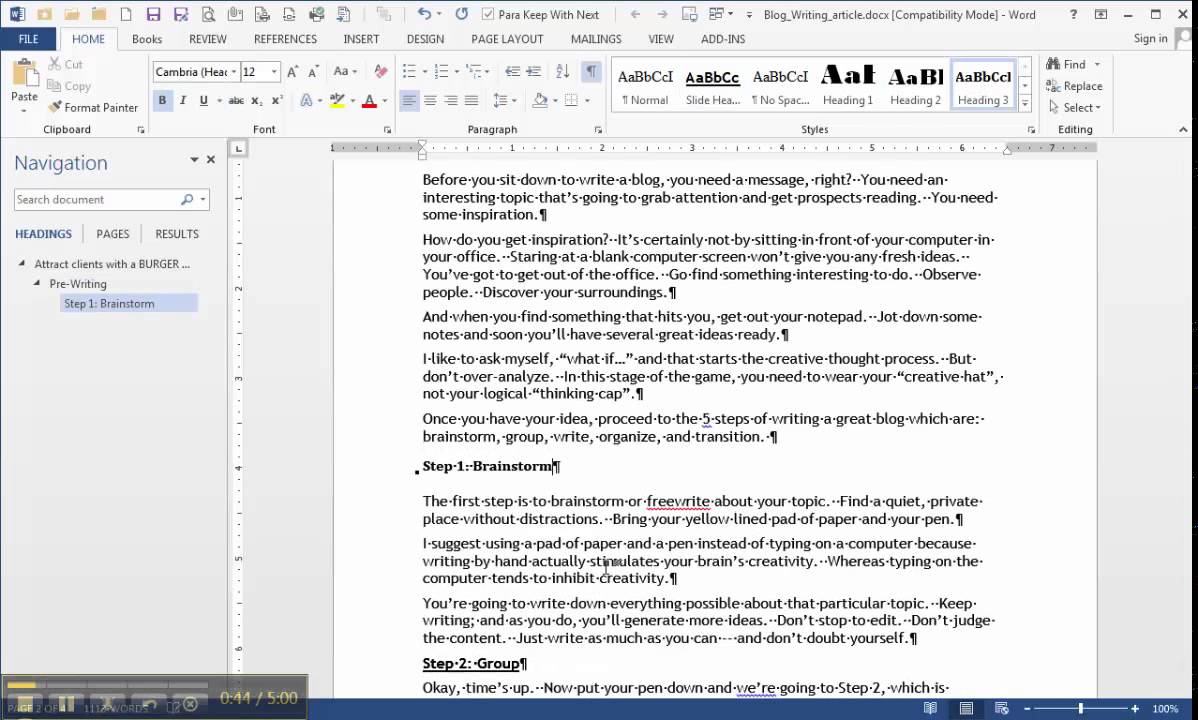Click the Undo arrow in quick access toolbar
Image resolution: width=1198 pixels, height=720 pixels.
(424, 14)
